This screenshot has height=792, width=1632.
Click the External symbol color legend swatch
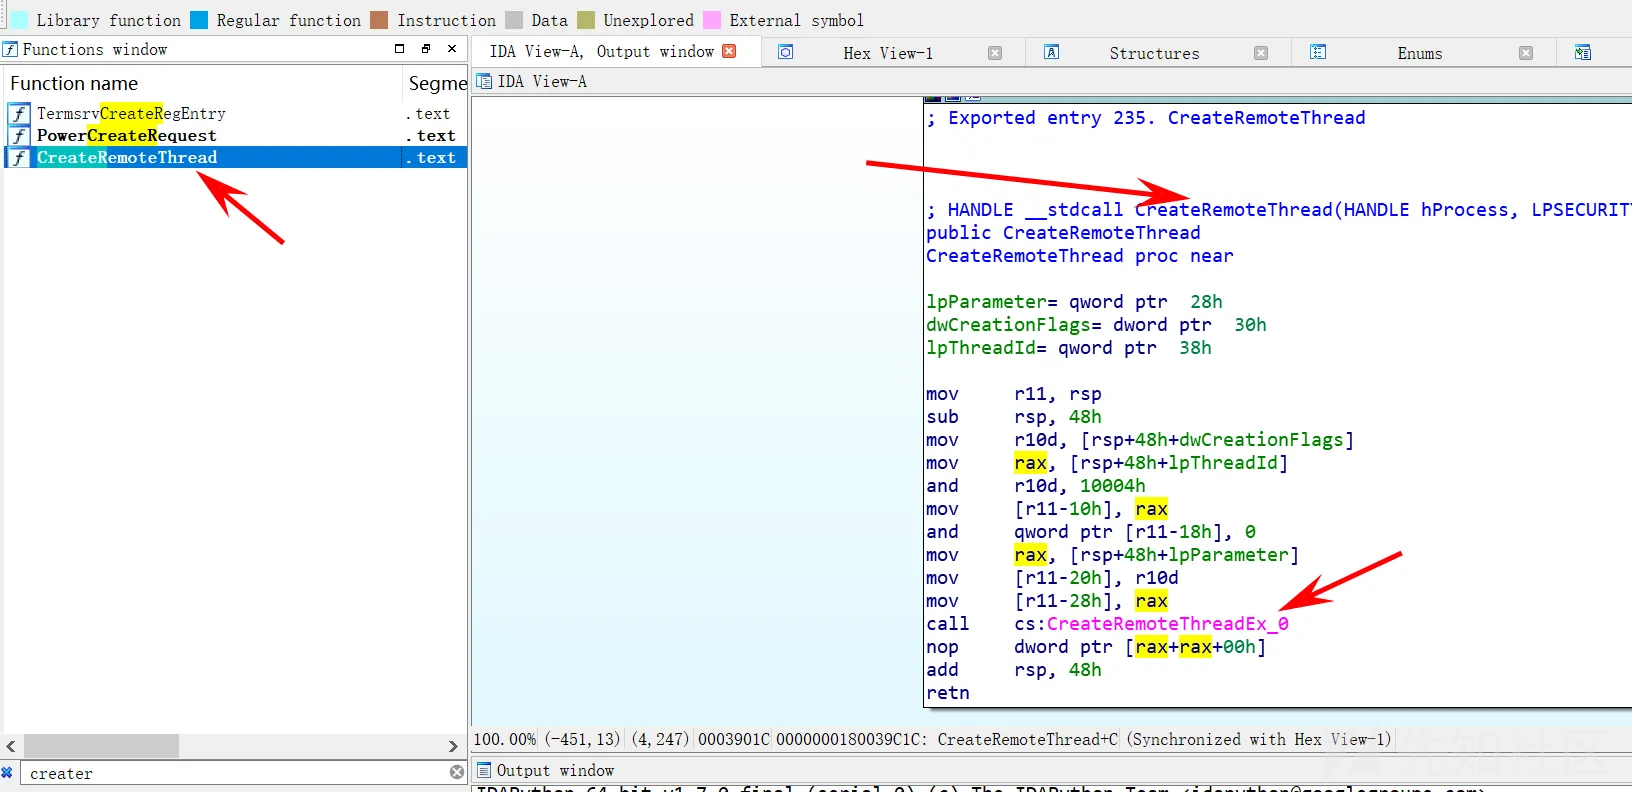(x=712, y=20)
